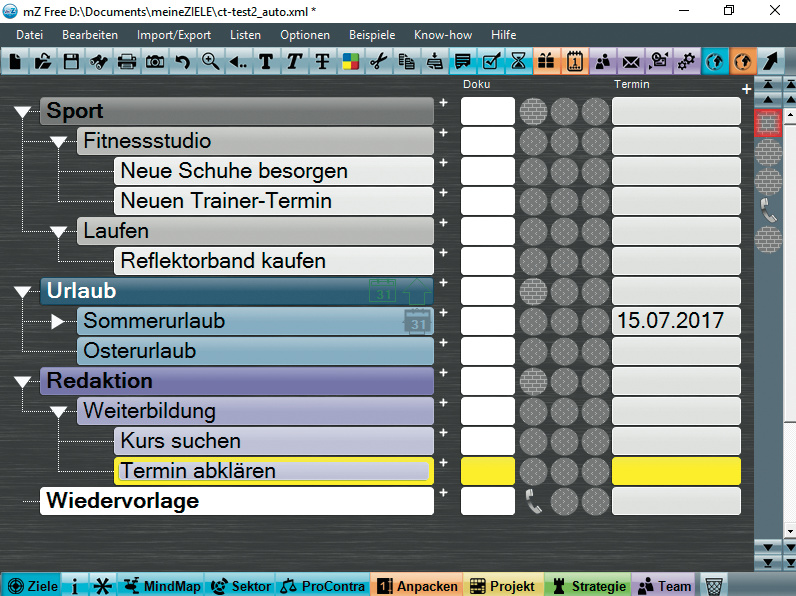
Task: Click the gears settings icon
Action: pyautogui.click(x=686, y=61)
